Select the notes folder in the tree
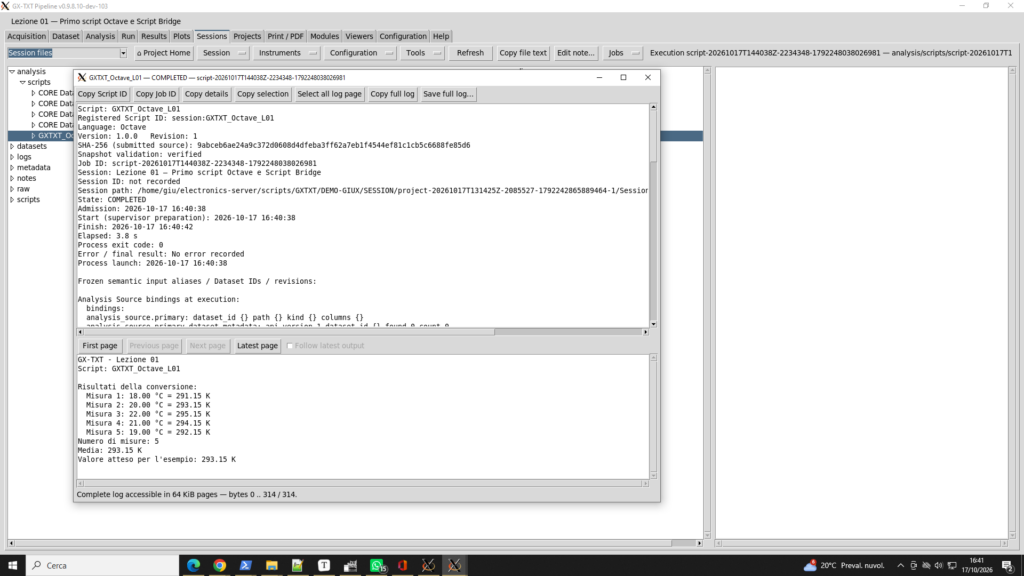1024x576 pixels. (x=27, y=178)
